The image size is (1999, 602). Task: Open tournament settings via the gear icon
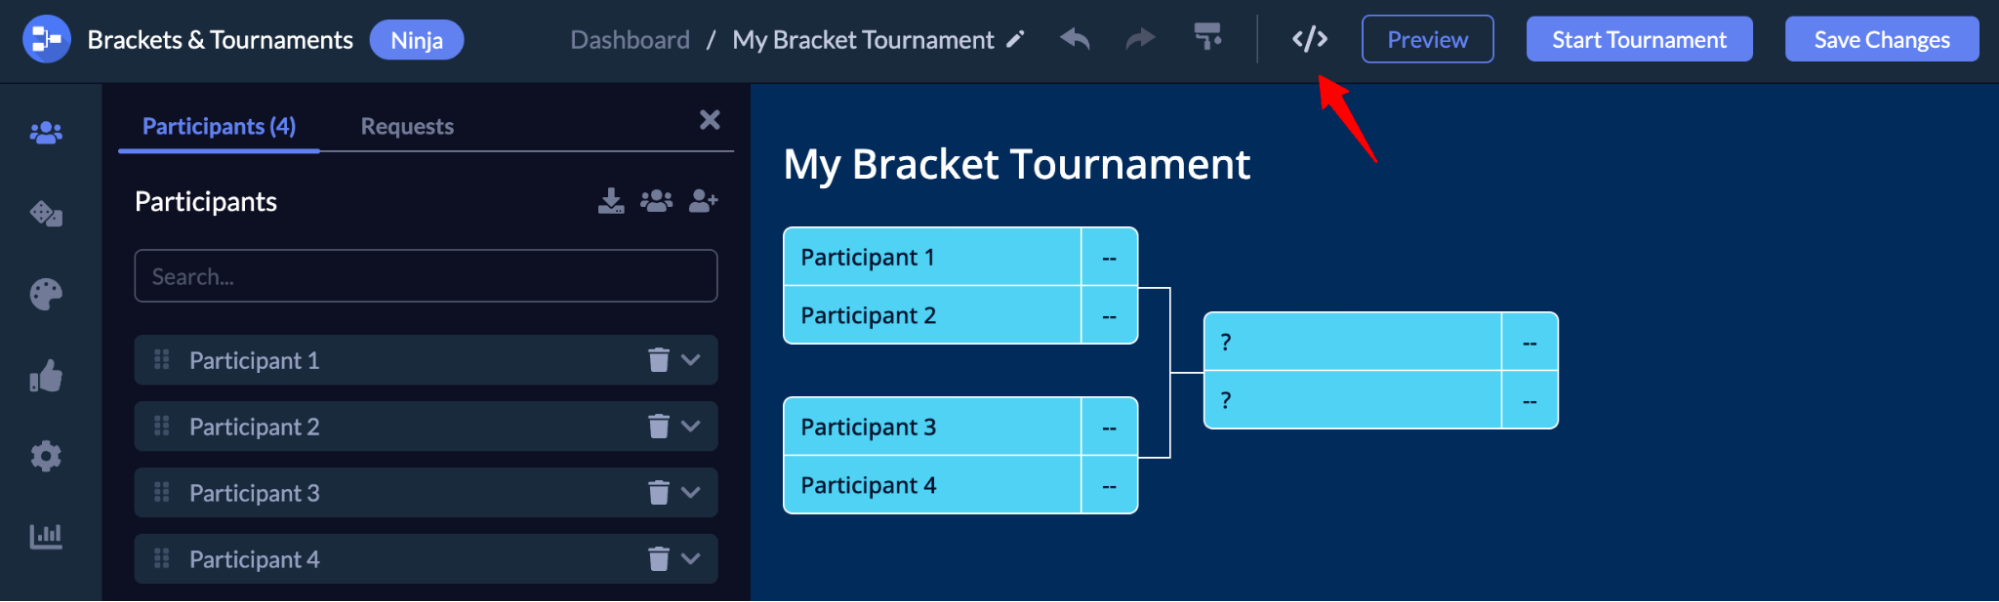(x=47, y=456)
